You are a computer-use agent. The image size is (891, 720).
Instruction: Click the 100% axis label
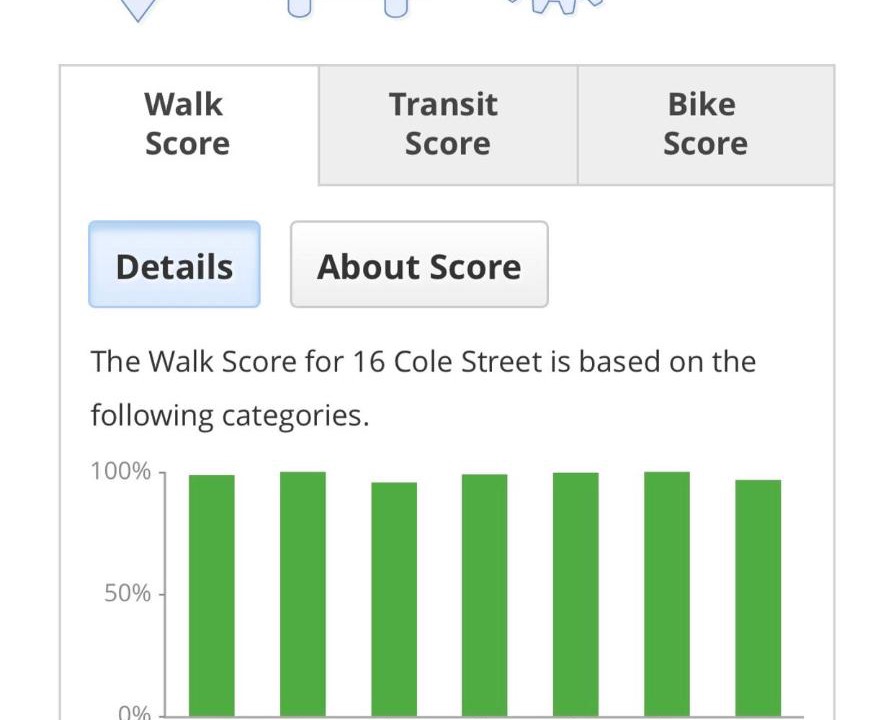pos(121,471)
